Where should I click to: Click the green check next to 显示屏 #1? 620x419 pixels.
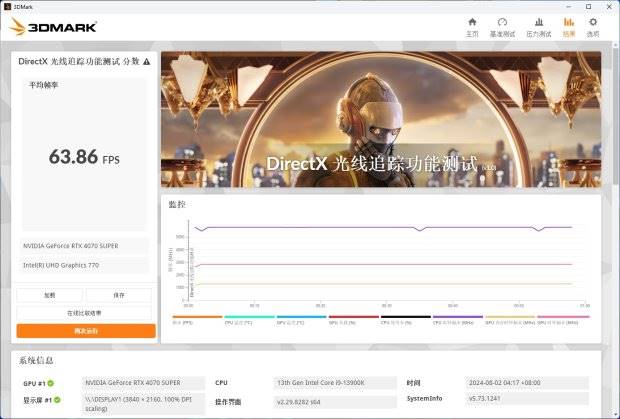(x=57, y=400)
